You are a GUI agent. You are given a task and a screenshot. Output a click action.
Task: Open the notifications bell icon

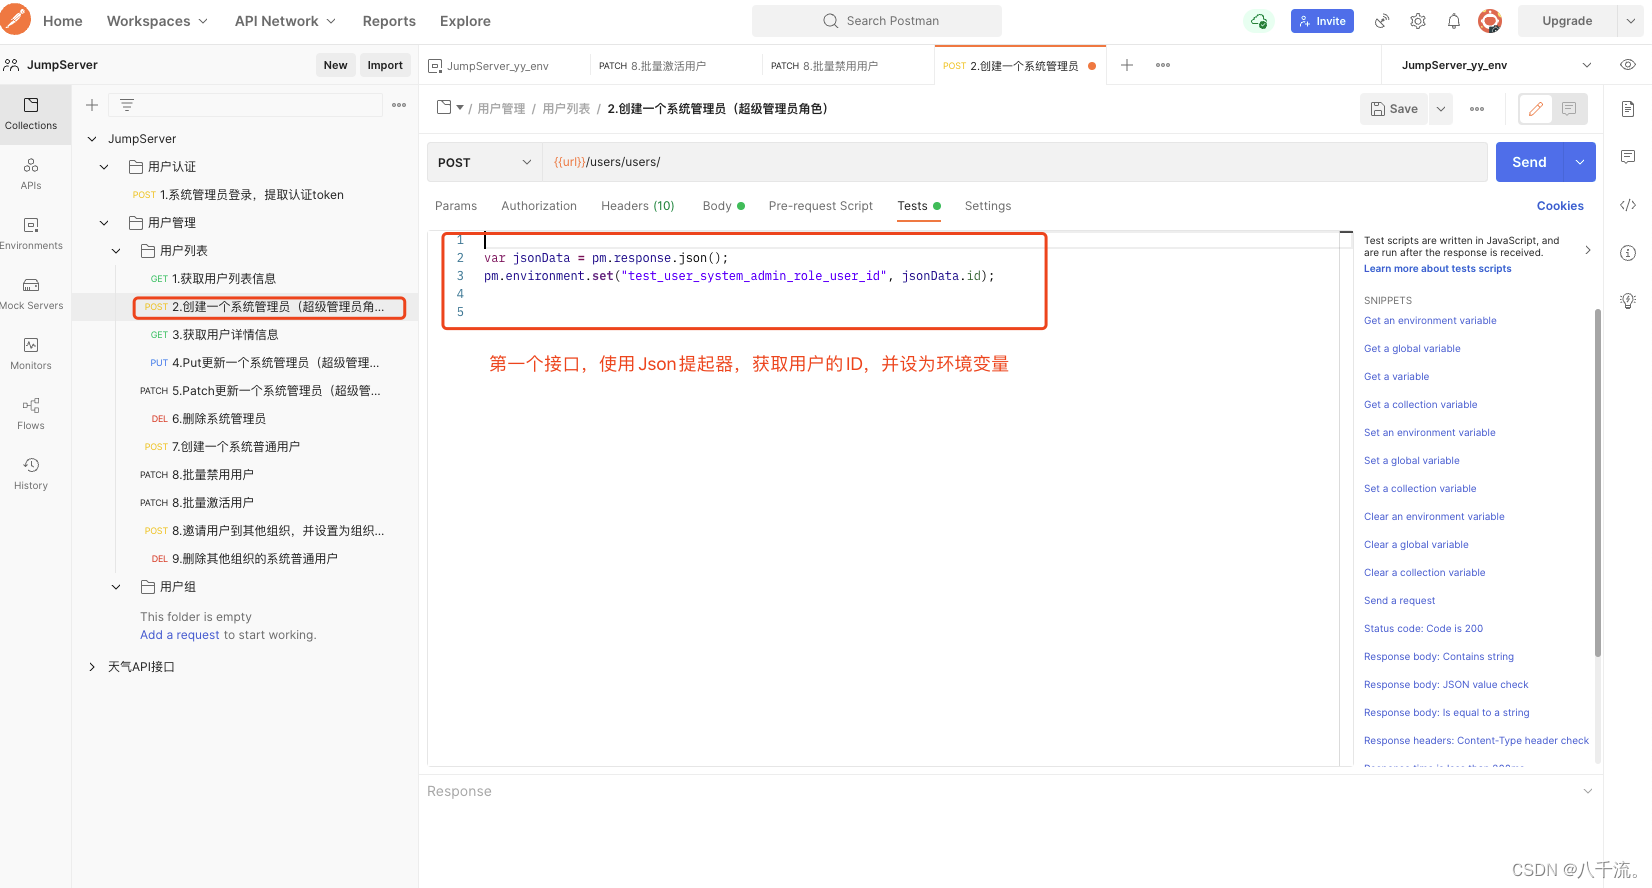pyautogui.click(x=1454, y=21)
